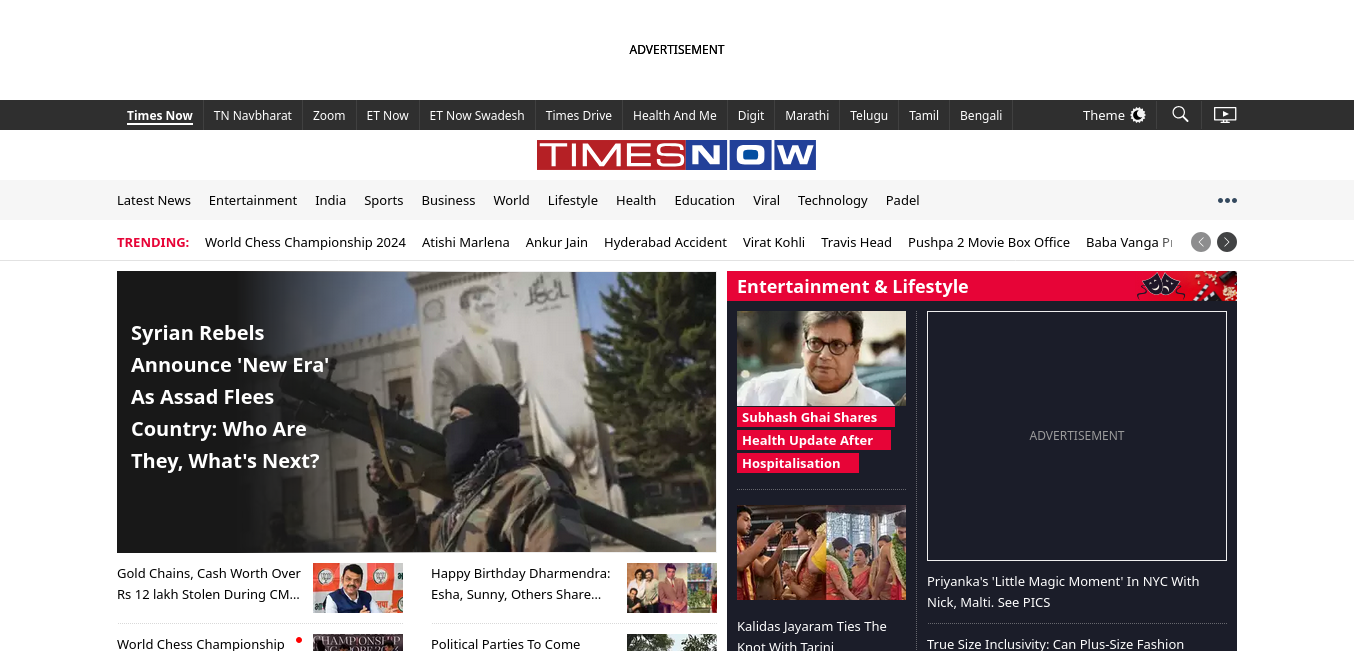
Task: Open the Times Drive channel tab
Action: 579,115
